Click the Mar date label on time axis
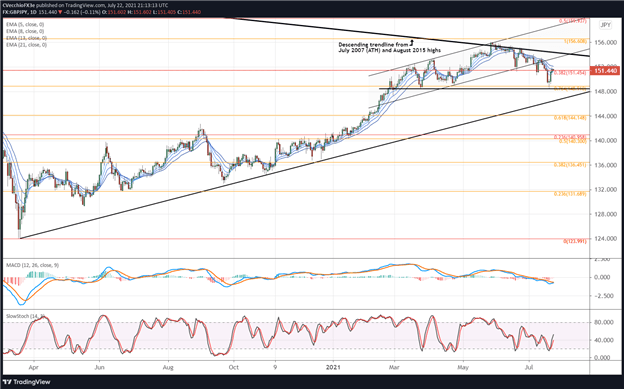 click(x=394, y=367)
